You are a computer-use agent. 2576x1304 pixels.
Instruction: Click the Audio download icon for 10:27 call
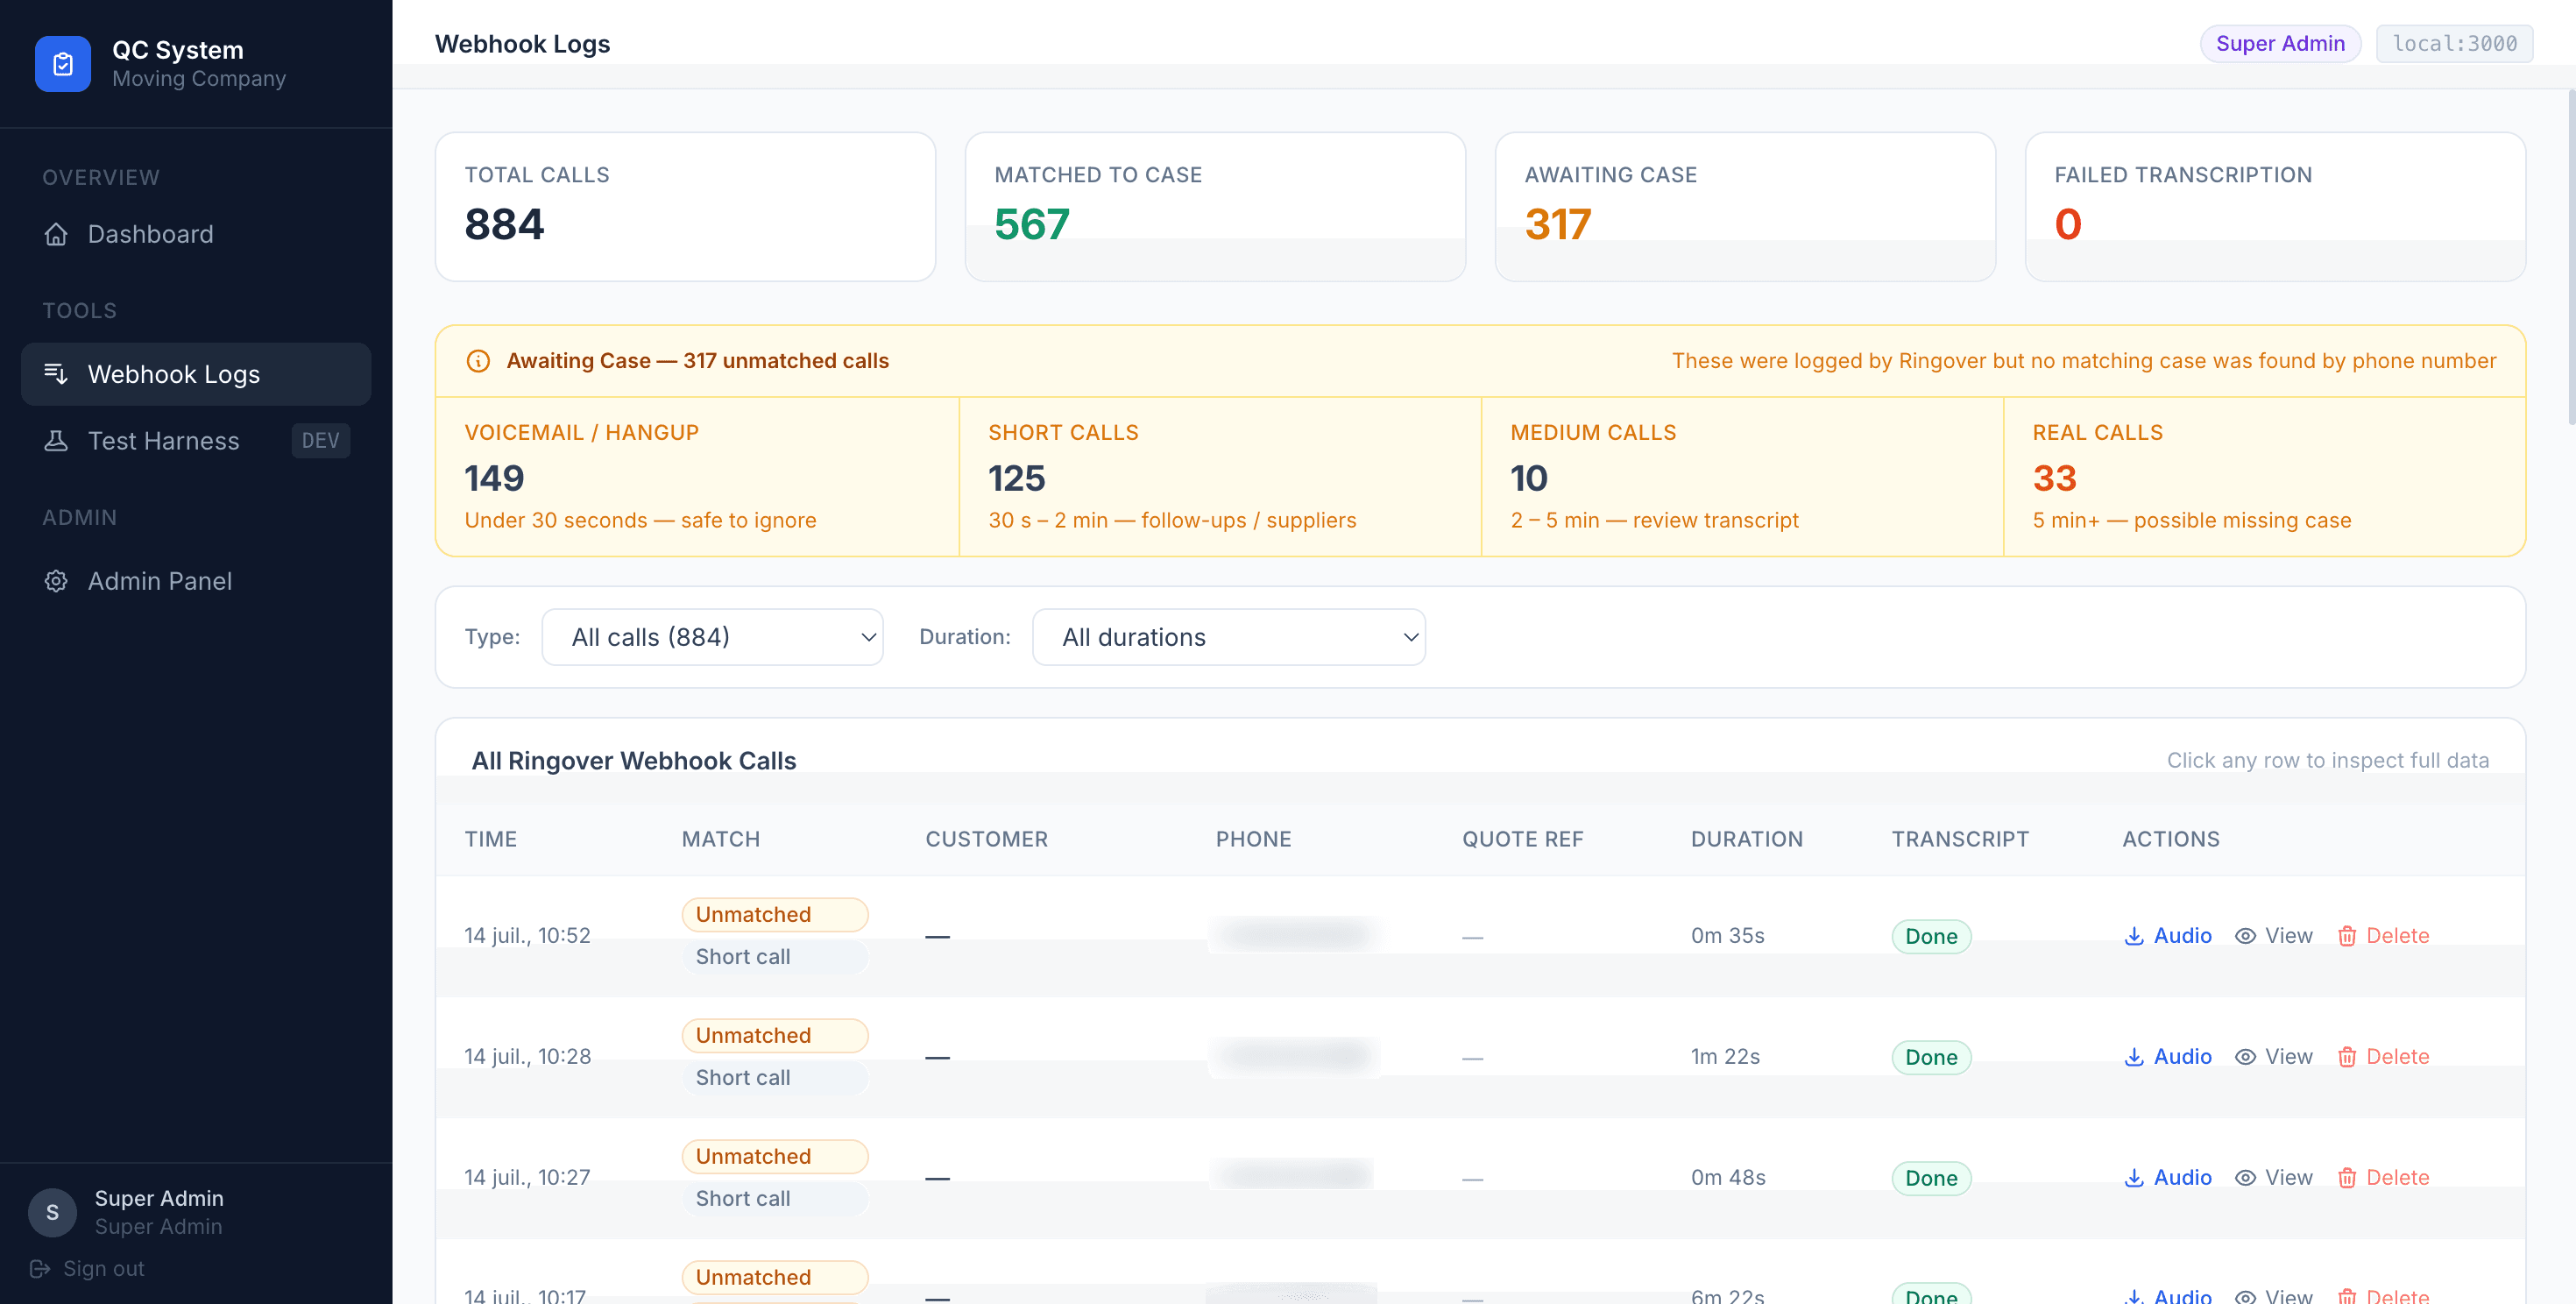pyautogui.click(x=2133, y=1178)
